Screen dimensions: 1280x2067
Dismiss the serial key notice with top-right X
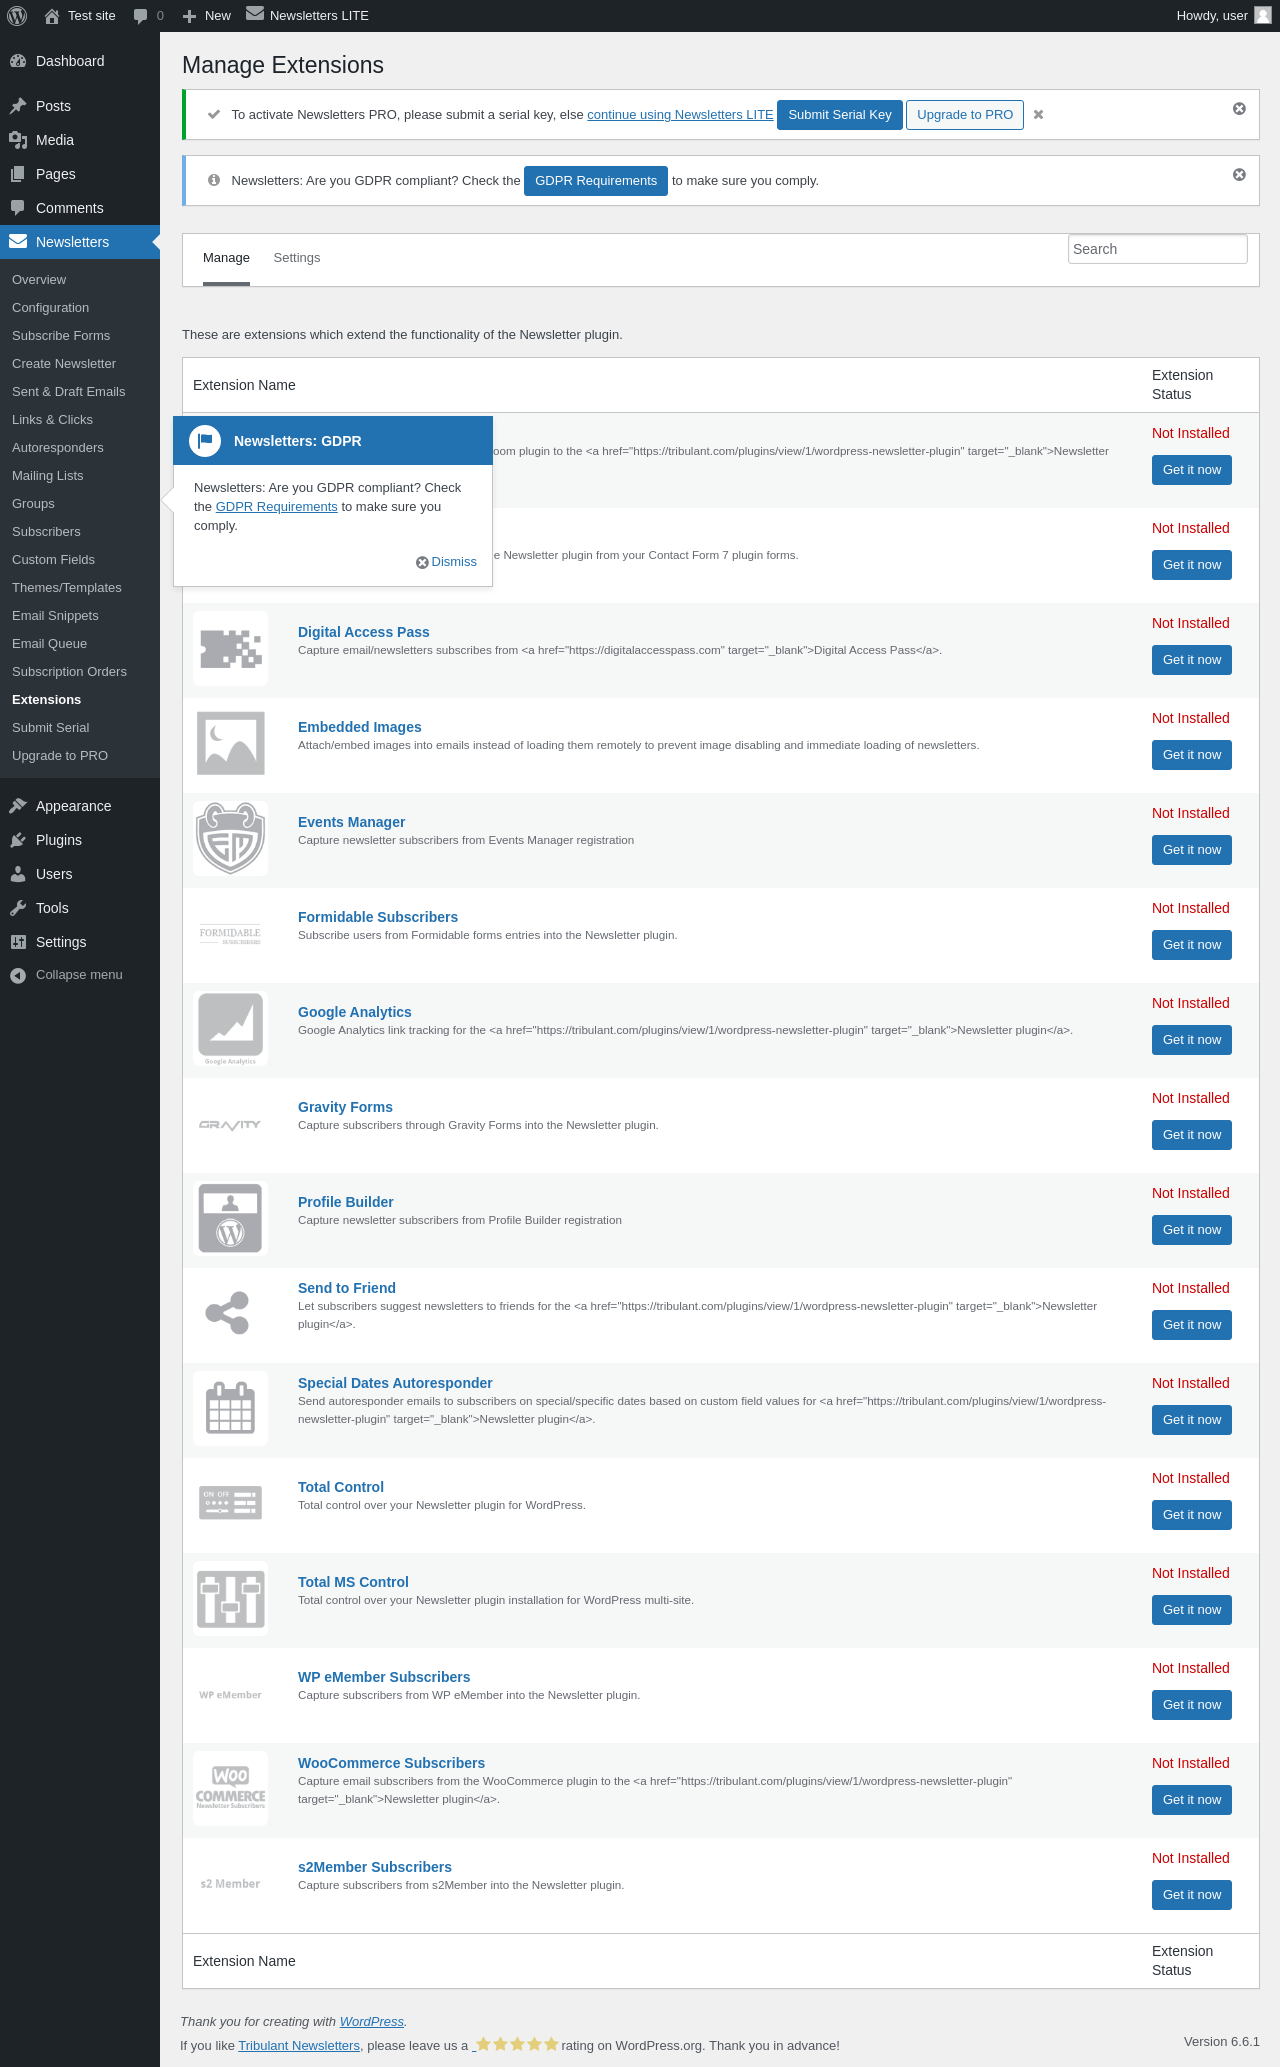(1239, 108)
